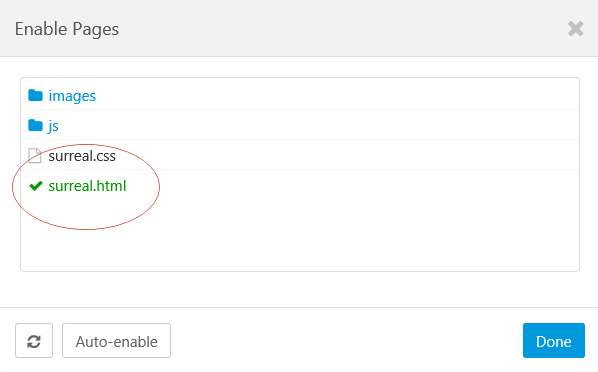The width and height of the screenshot is (598, 372).
Task: Click the surreal.css document icon
Action: (35, 155)
